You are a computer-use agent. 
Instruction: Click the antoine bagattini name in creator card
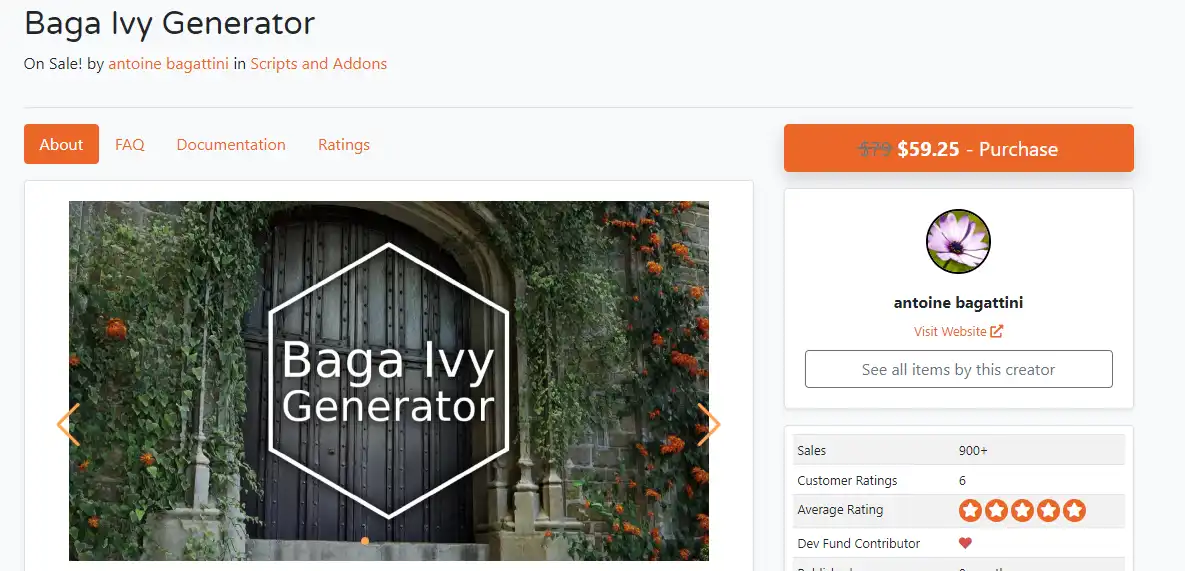click(958, 303)
